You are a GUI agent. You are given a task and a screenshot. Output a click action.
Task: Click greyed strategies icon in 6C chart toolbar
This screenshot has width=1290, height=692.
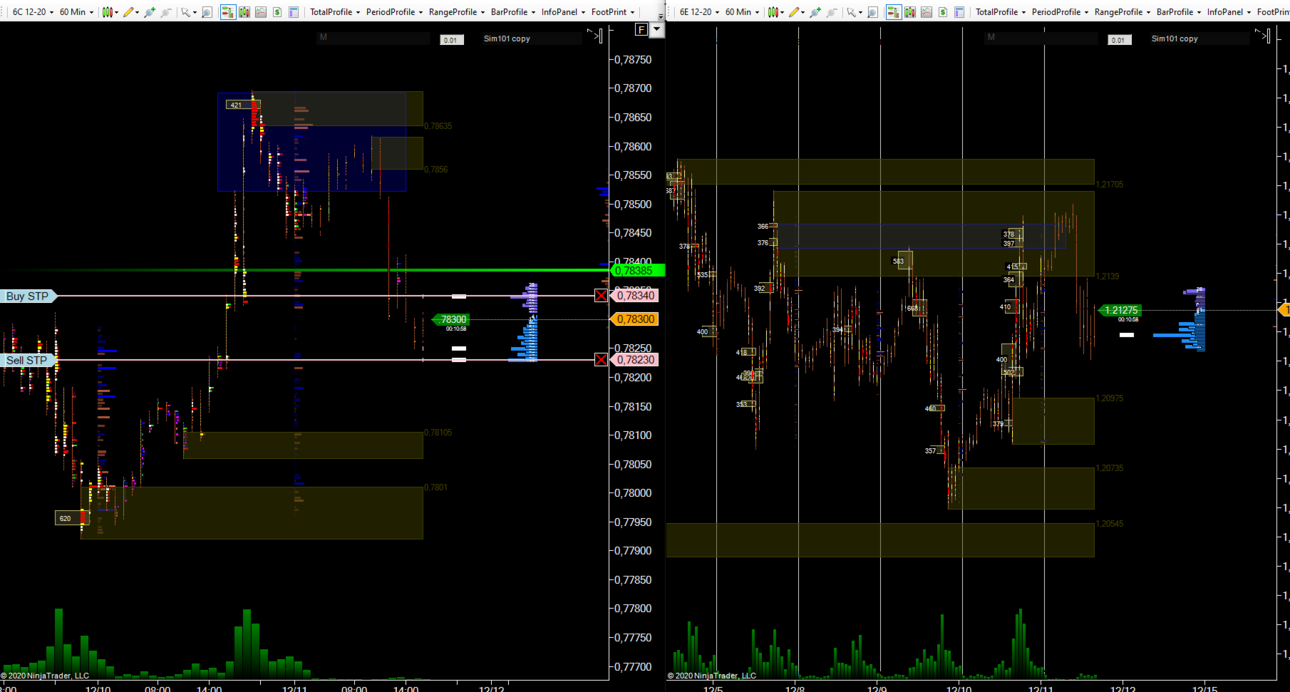click(x=166, y=12)
